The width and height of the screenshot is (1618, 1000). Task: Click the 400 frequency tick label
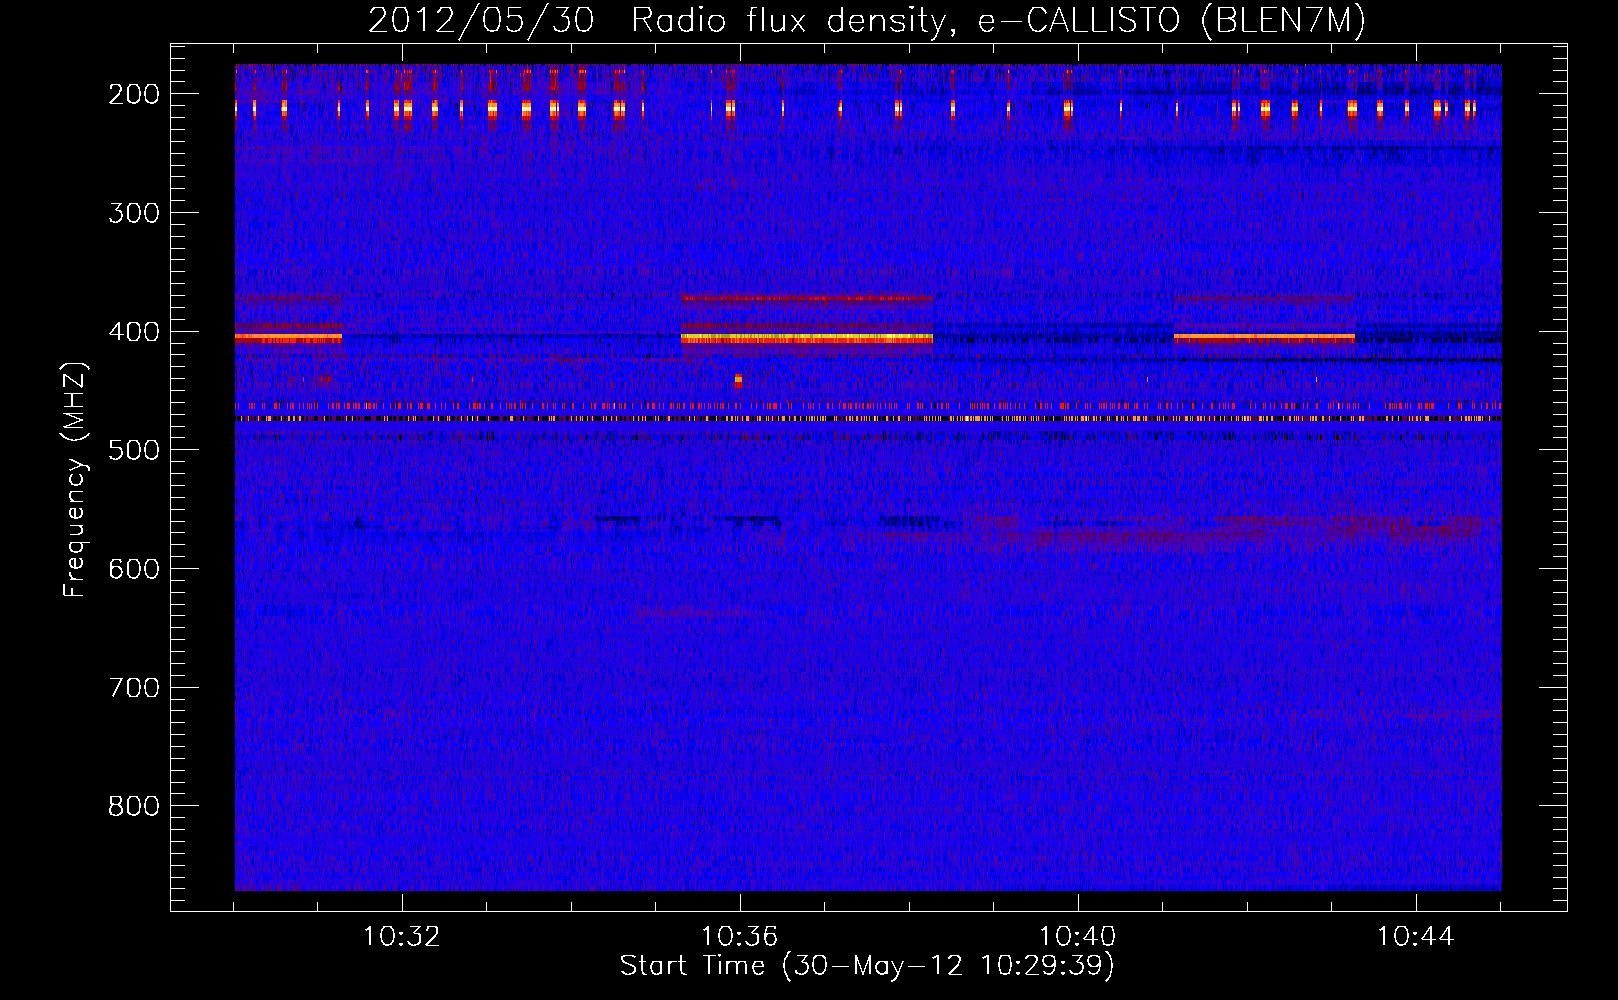[134, 332]
